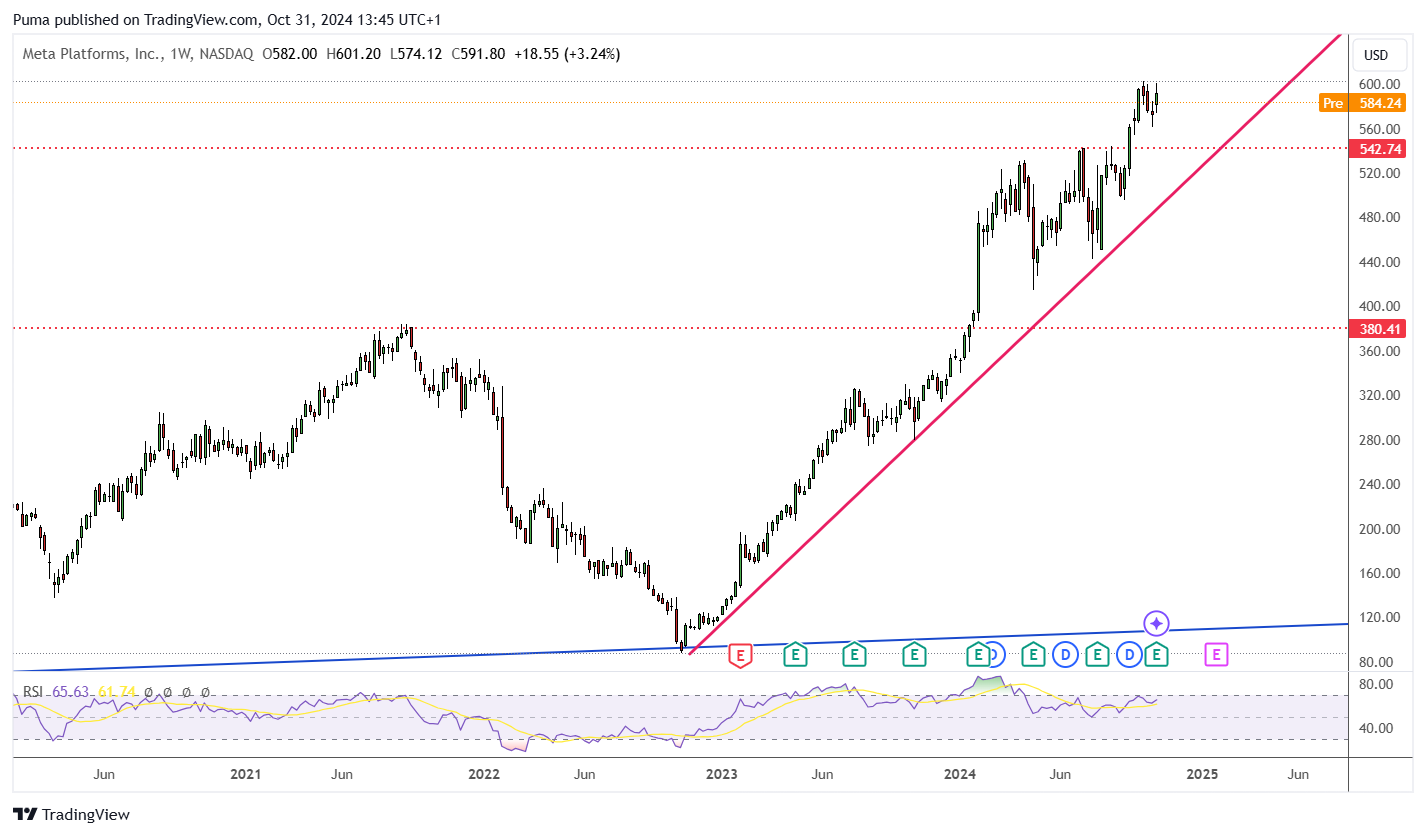Image resolution: width=1426 pixels, height=836 pixels.
Task: Click the close value C591.80
Action: pos(478,54)
